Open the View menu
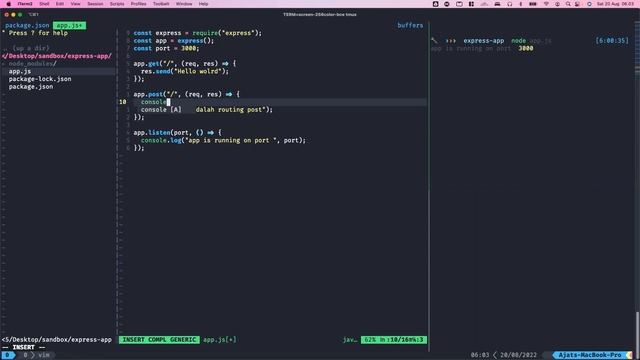The image size is (640, 360). (x=76, y=4)
